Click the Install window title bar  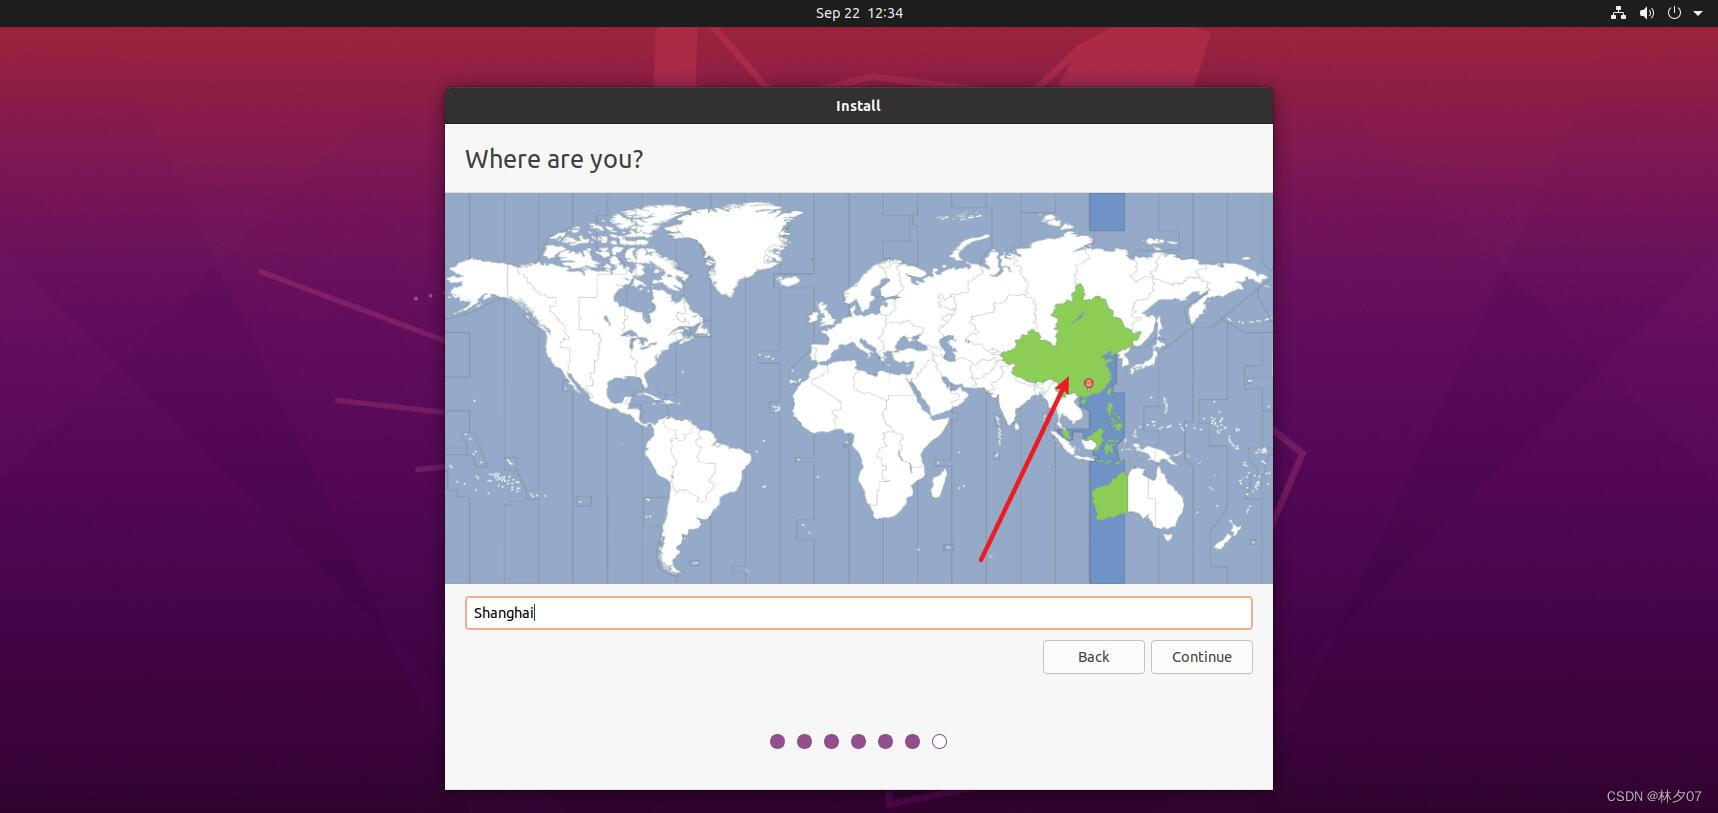click(858, 106)
